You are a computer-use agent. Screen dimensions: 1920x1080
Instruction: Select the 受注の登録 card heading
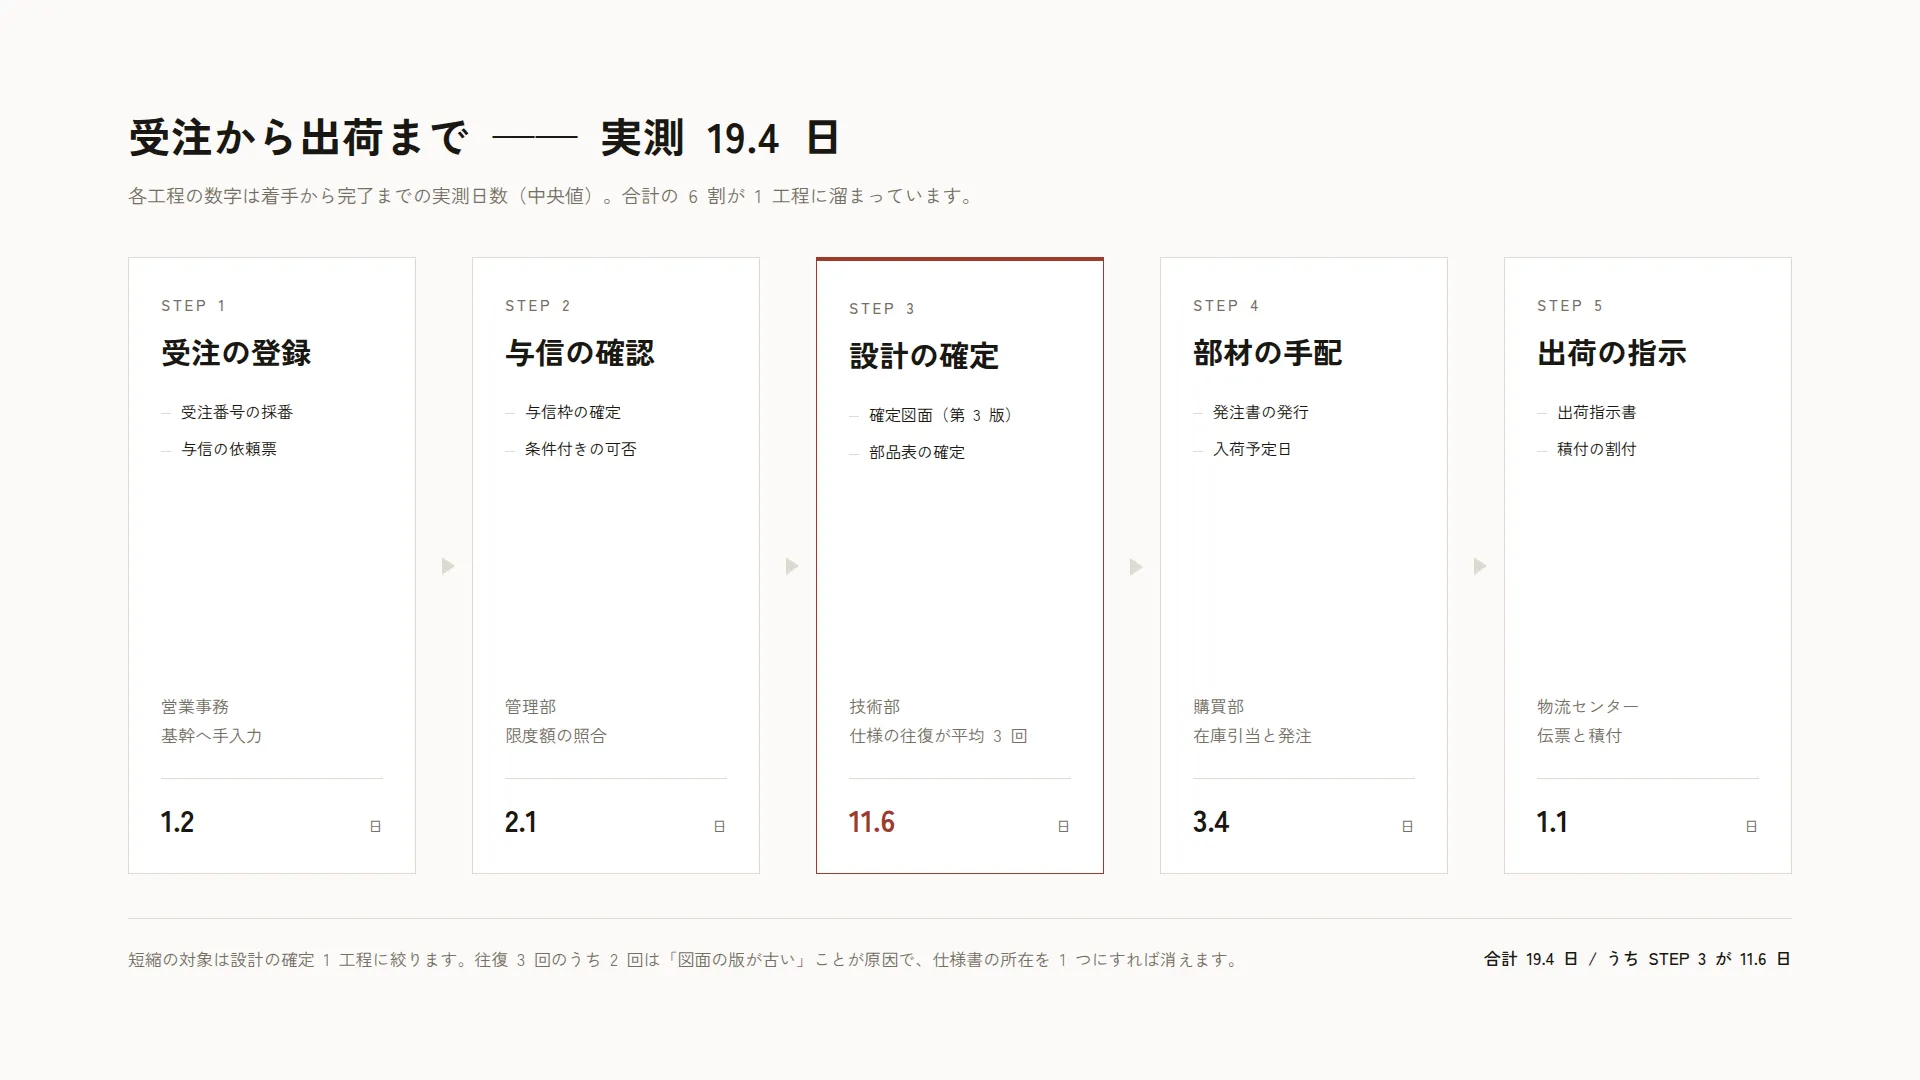click(236, 353)
